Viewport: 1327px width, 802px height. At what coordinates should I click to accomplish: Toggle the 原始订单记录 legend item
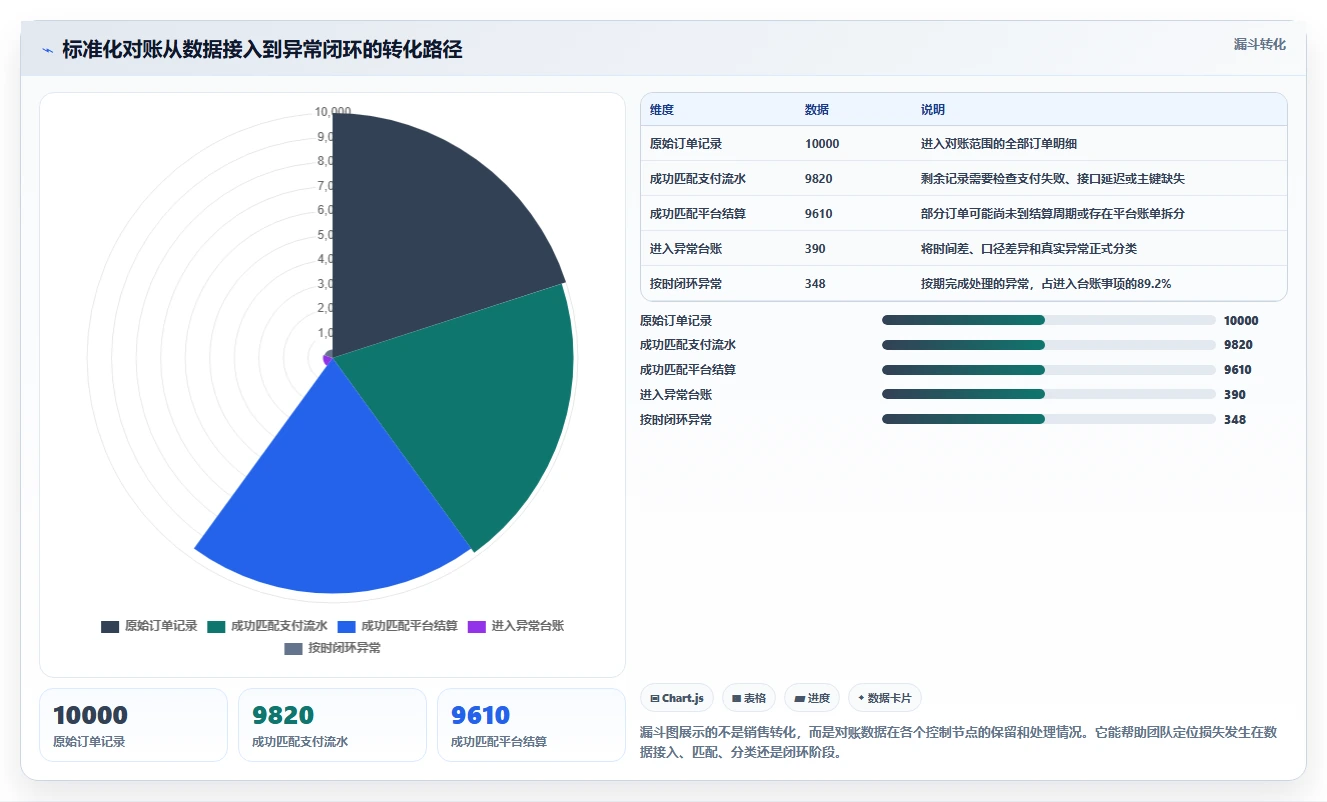click(x=149, y=626)
